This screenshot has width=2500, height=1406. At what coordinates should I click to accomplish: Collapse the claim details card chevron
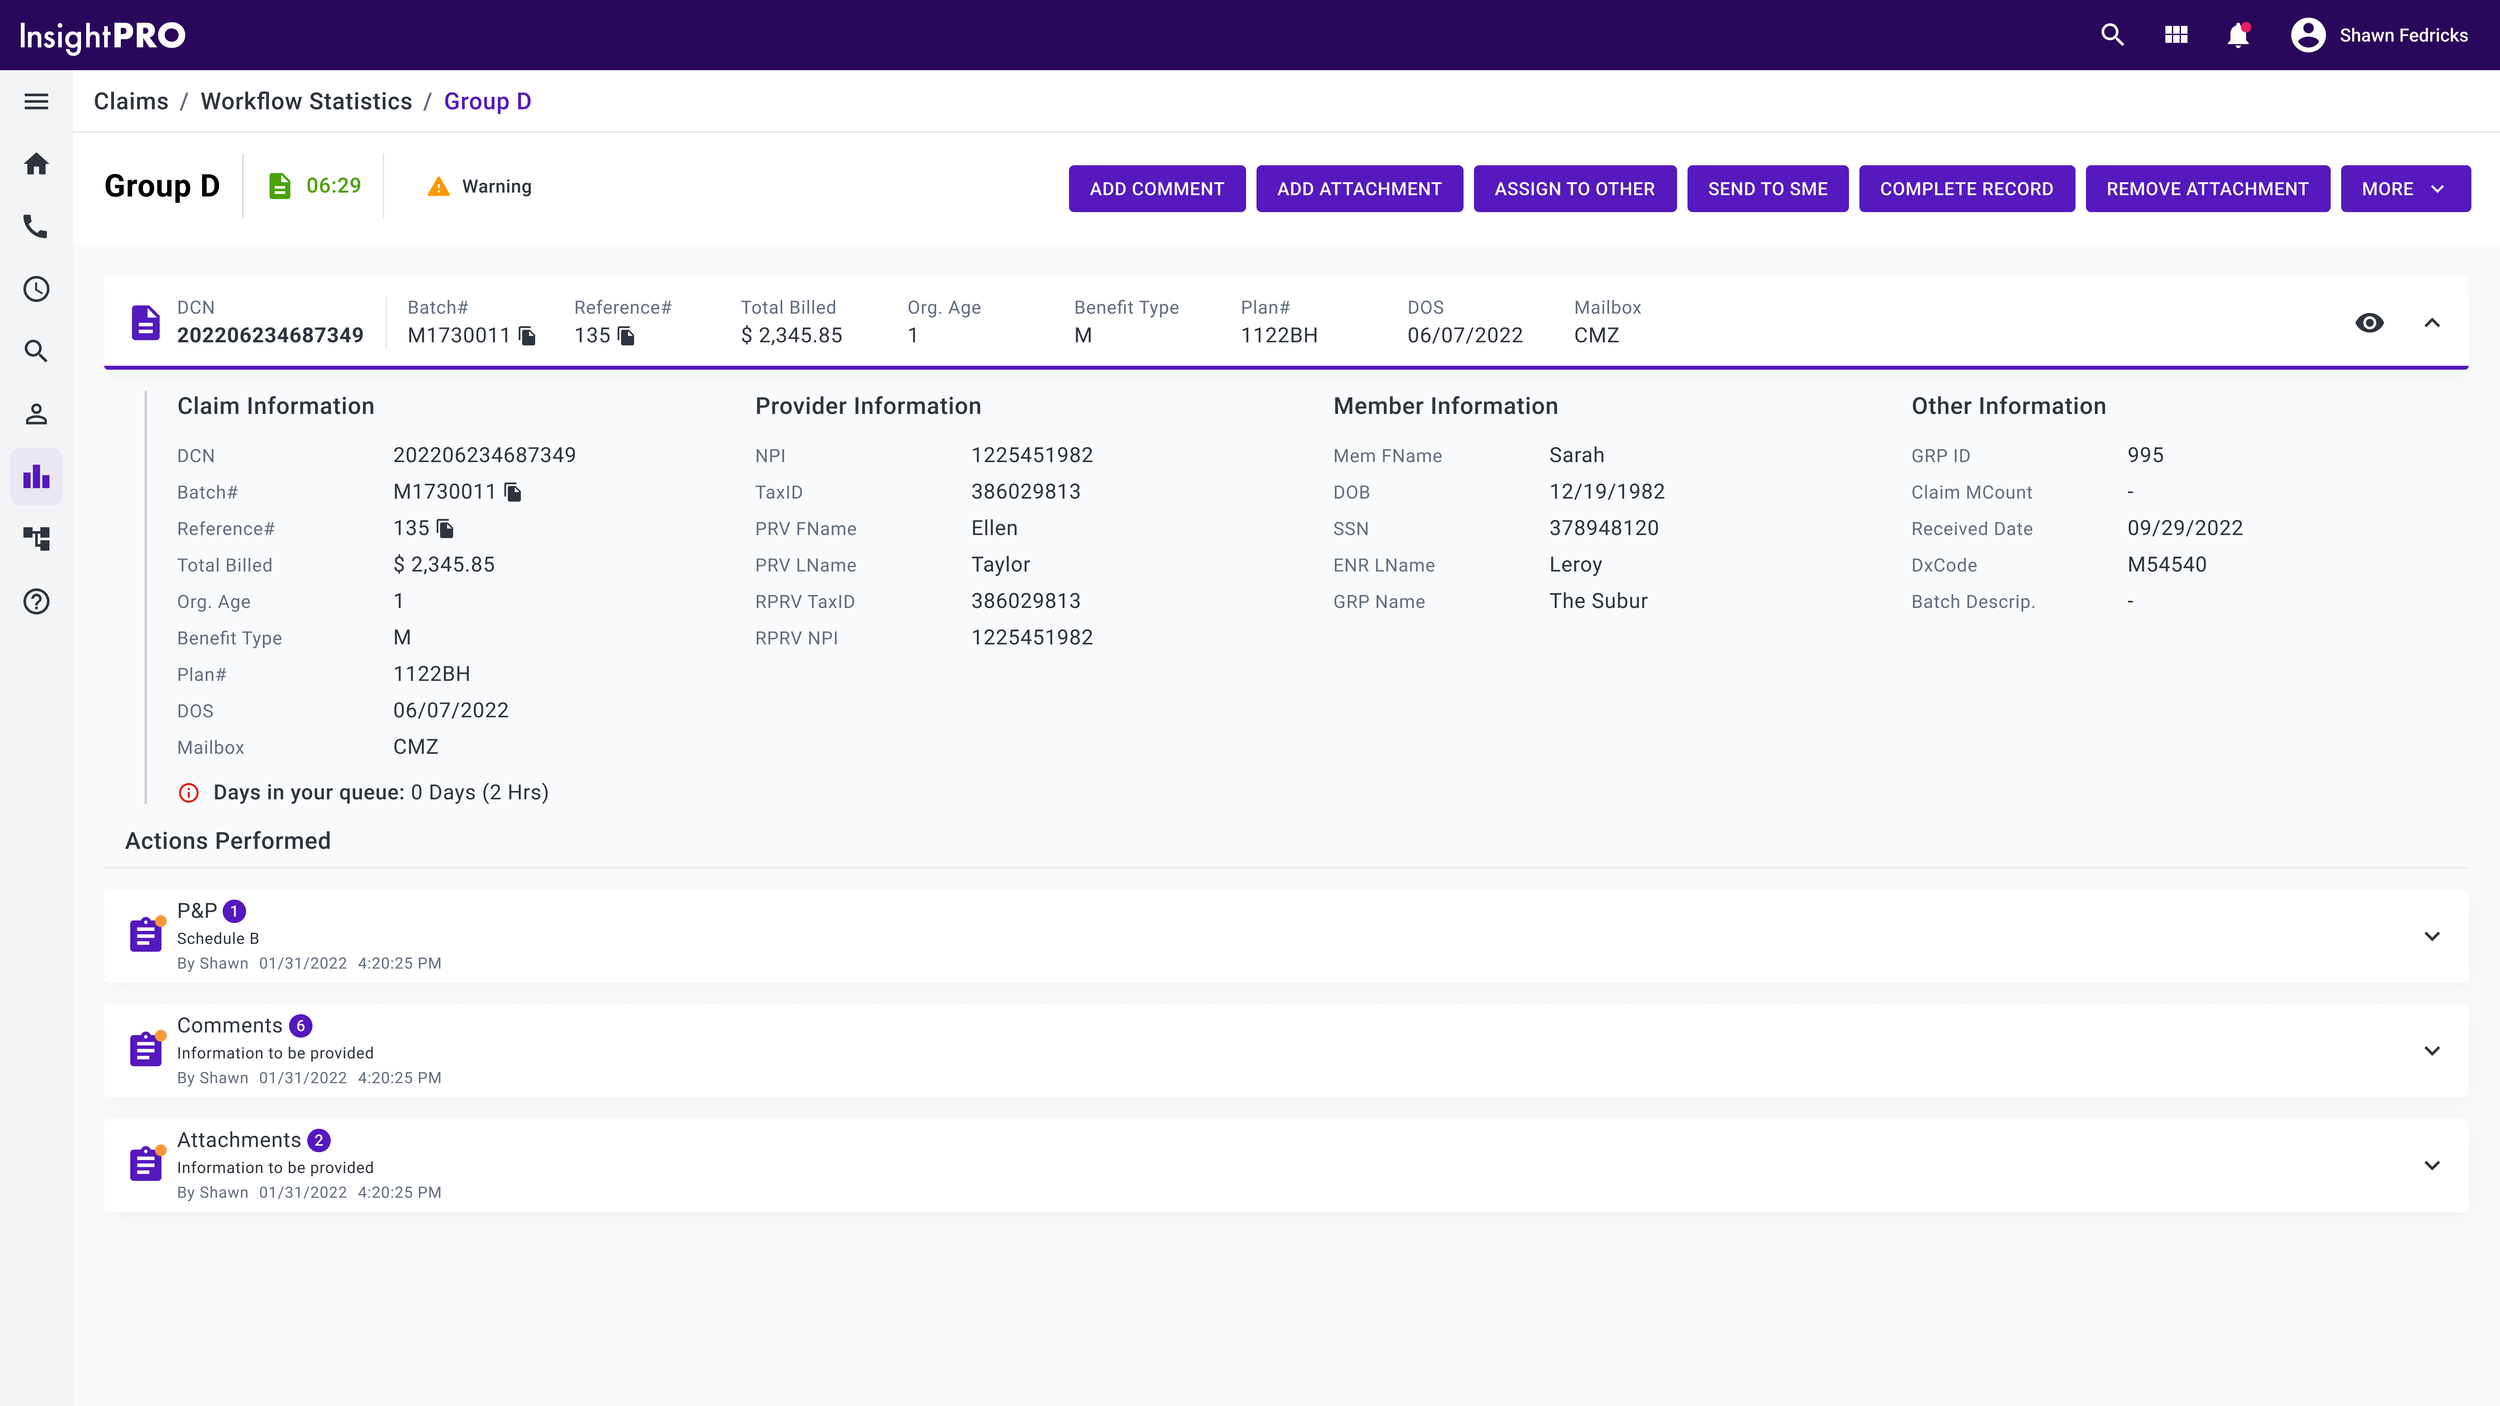2432,322
